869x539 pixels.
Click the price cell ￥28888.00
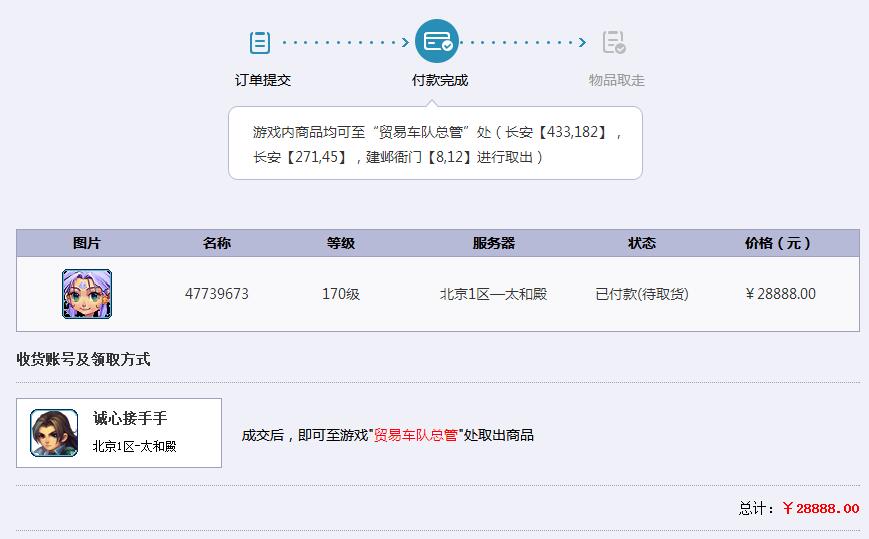tap(780, 294)
